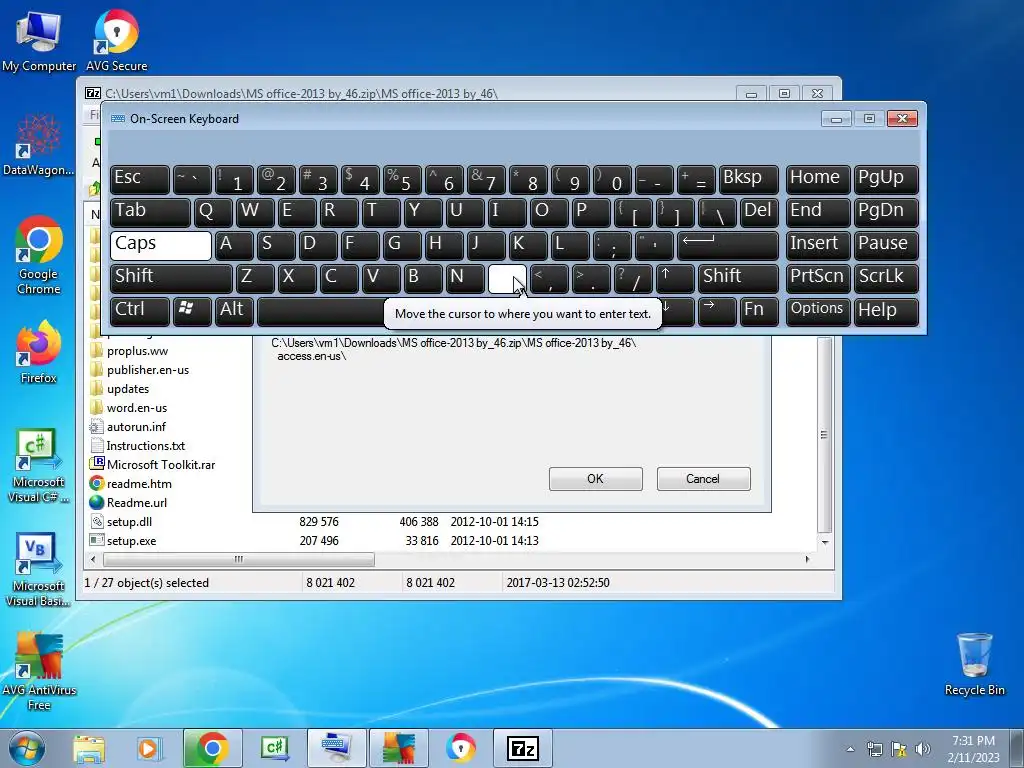Show hidden tray icons arrow
The height and width of the screenshot is (768, 1024).
(x=850, y=749)
